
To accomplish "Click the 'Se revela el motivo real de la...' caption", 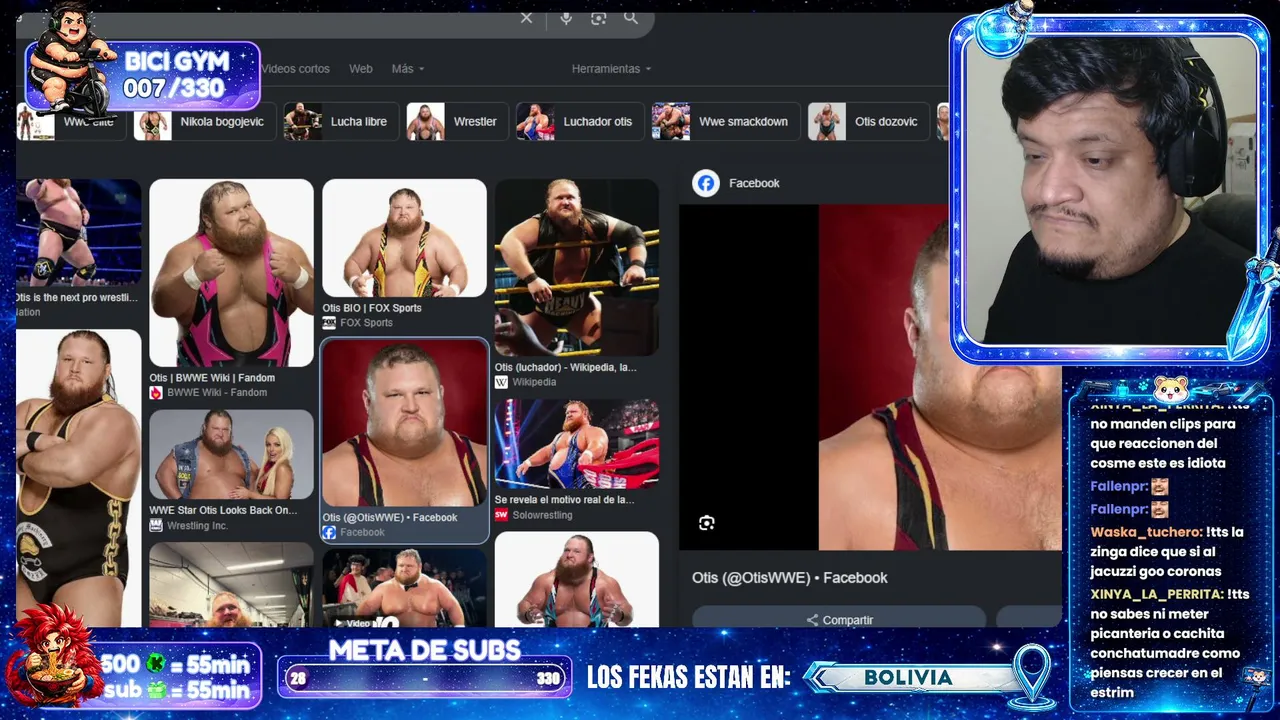I will [x=564, y=500].
